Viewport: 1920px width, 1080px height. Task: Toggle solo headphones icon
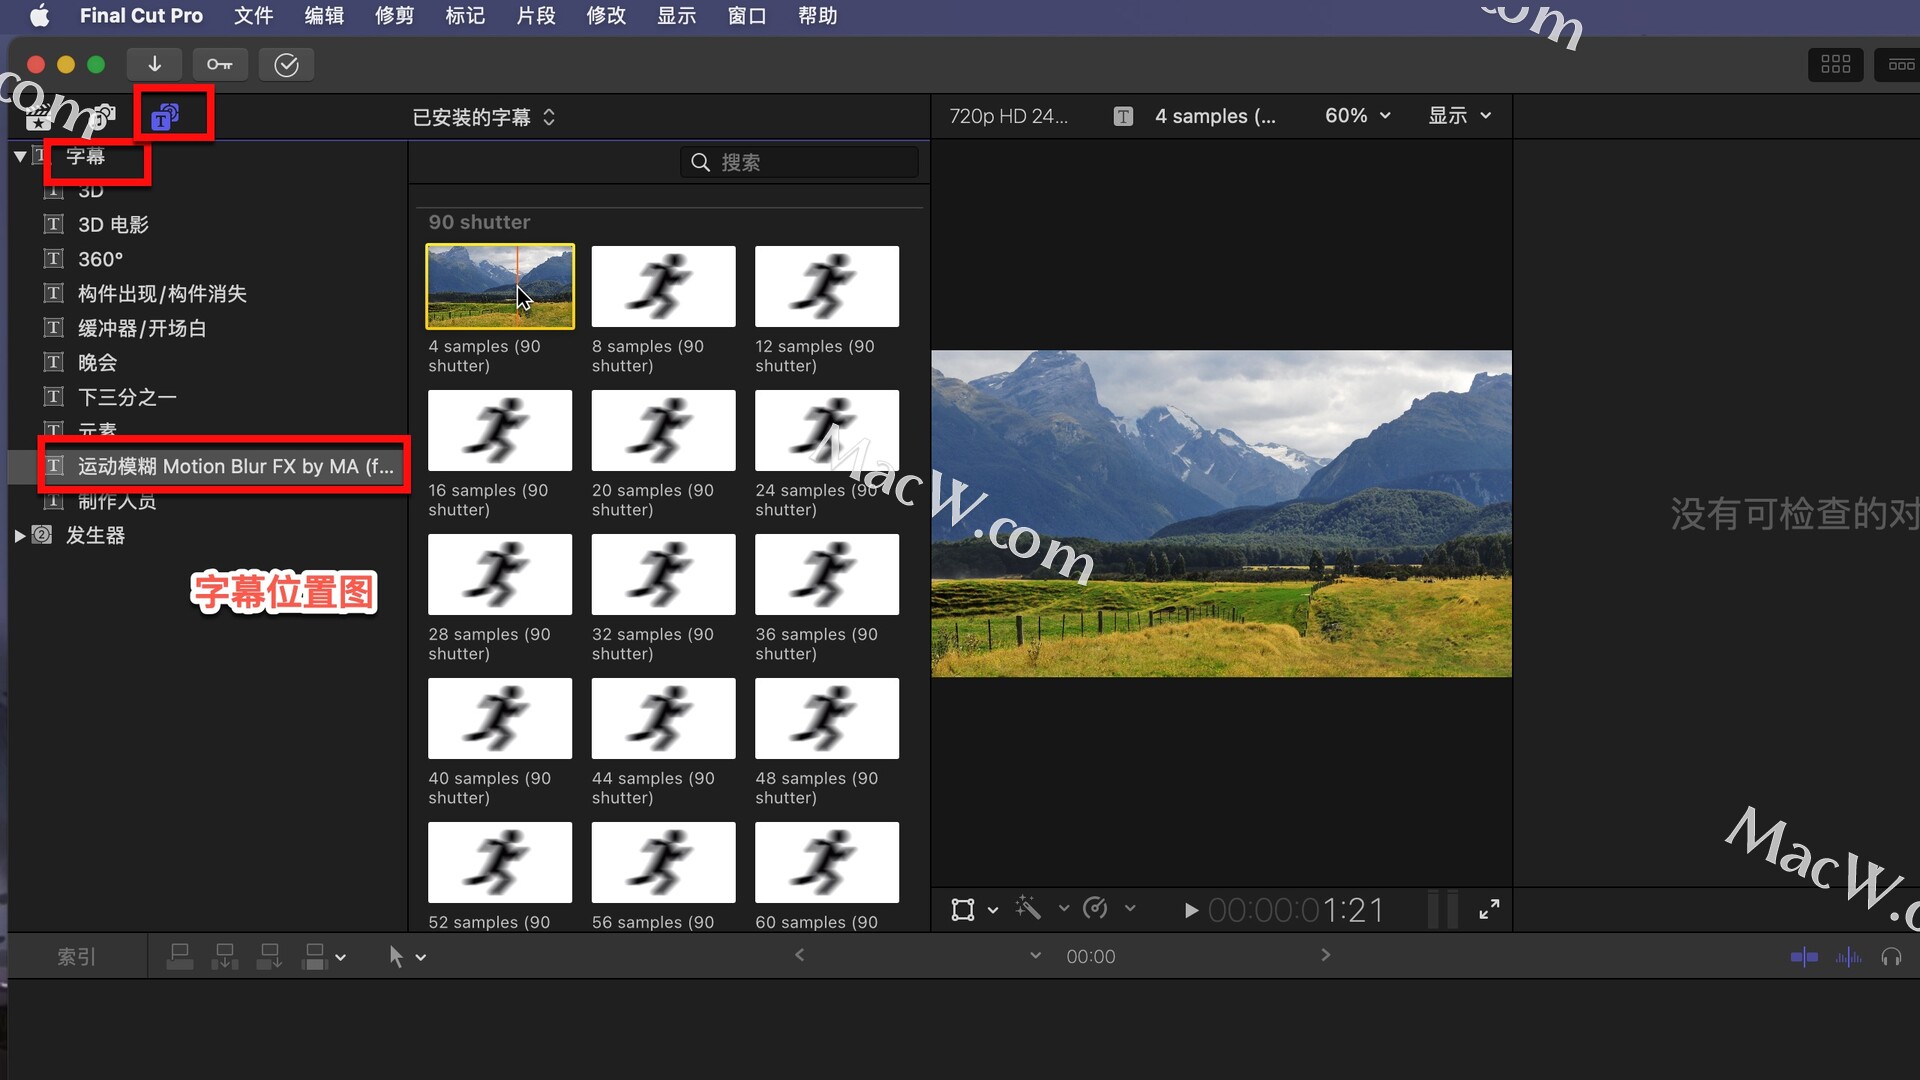(1891, 957)
